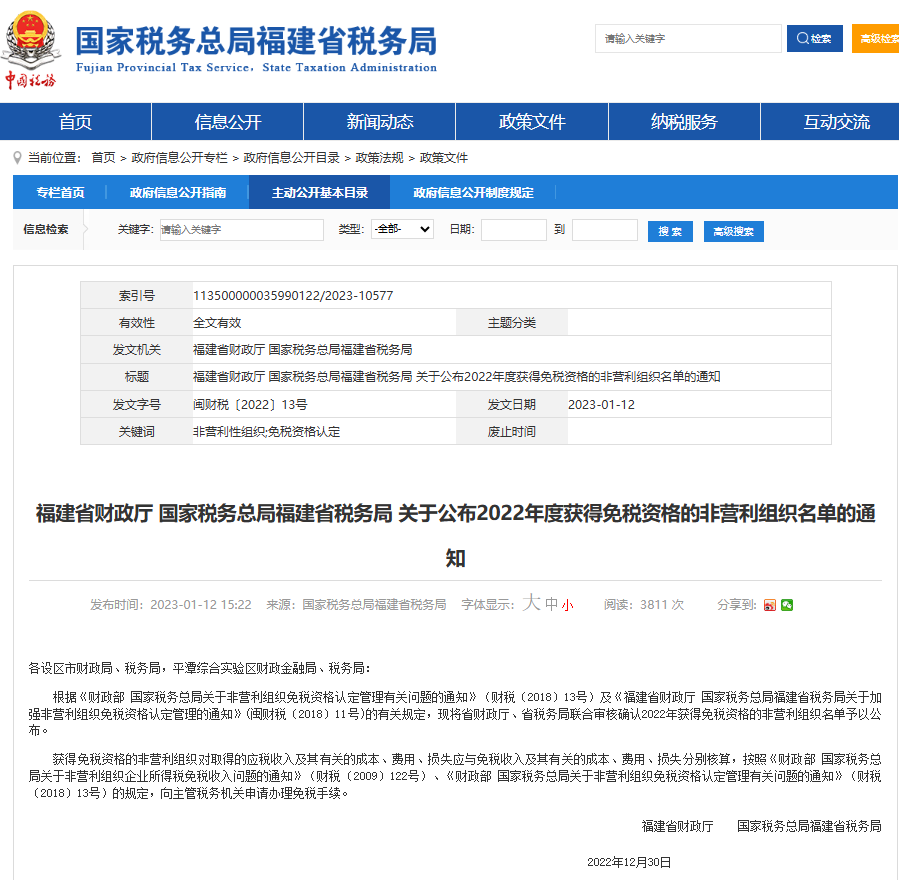Switch to 政府信息公开指南 tab
Viewport: 899px width, 880px height.
[178, 192]
